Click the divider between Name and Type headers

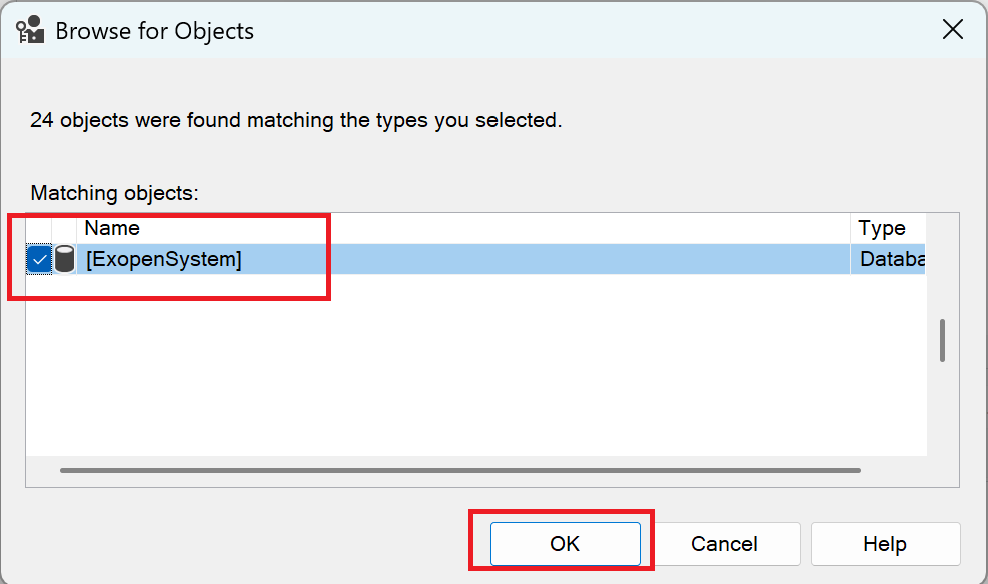[851, 228]
